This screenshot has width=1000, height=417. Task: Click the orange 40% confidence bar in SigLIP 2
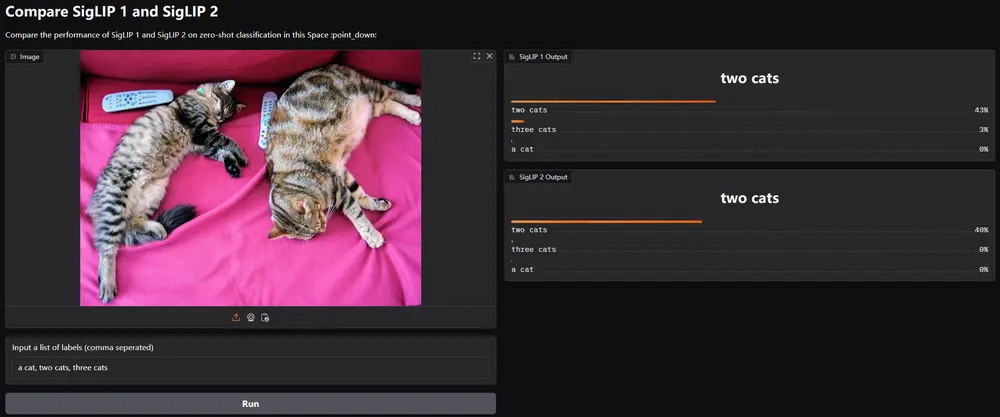tap(607, 221)
